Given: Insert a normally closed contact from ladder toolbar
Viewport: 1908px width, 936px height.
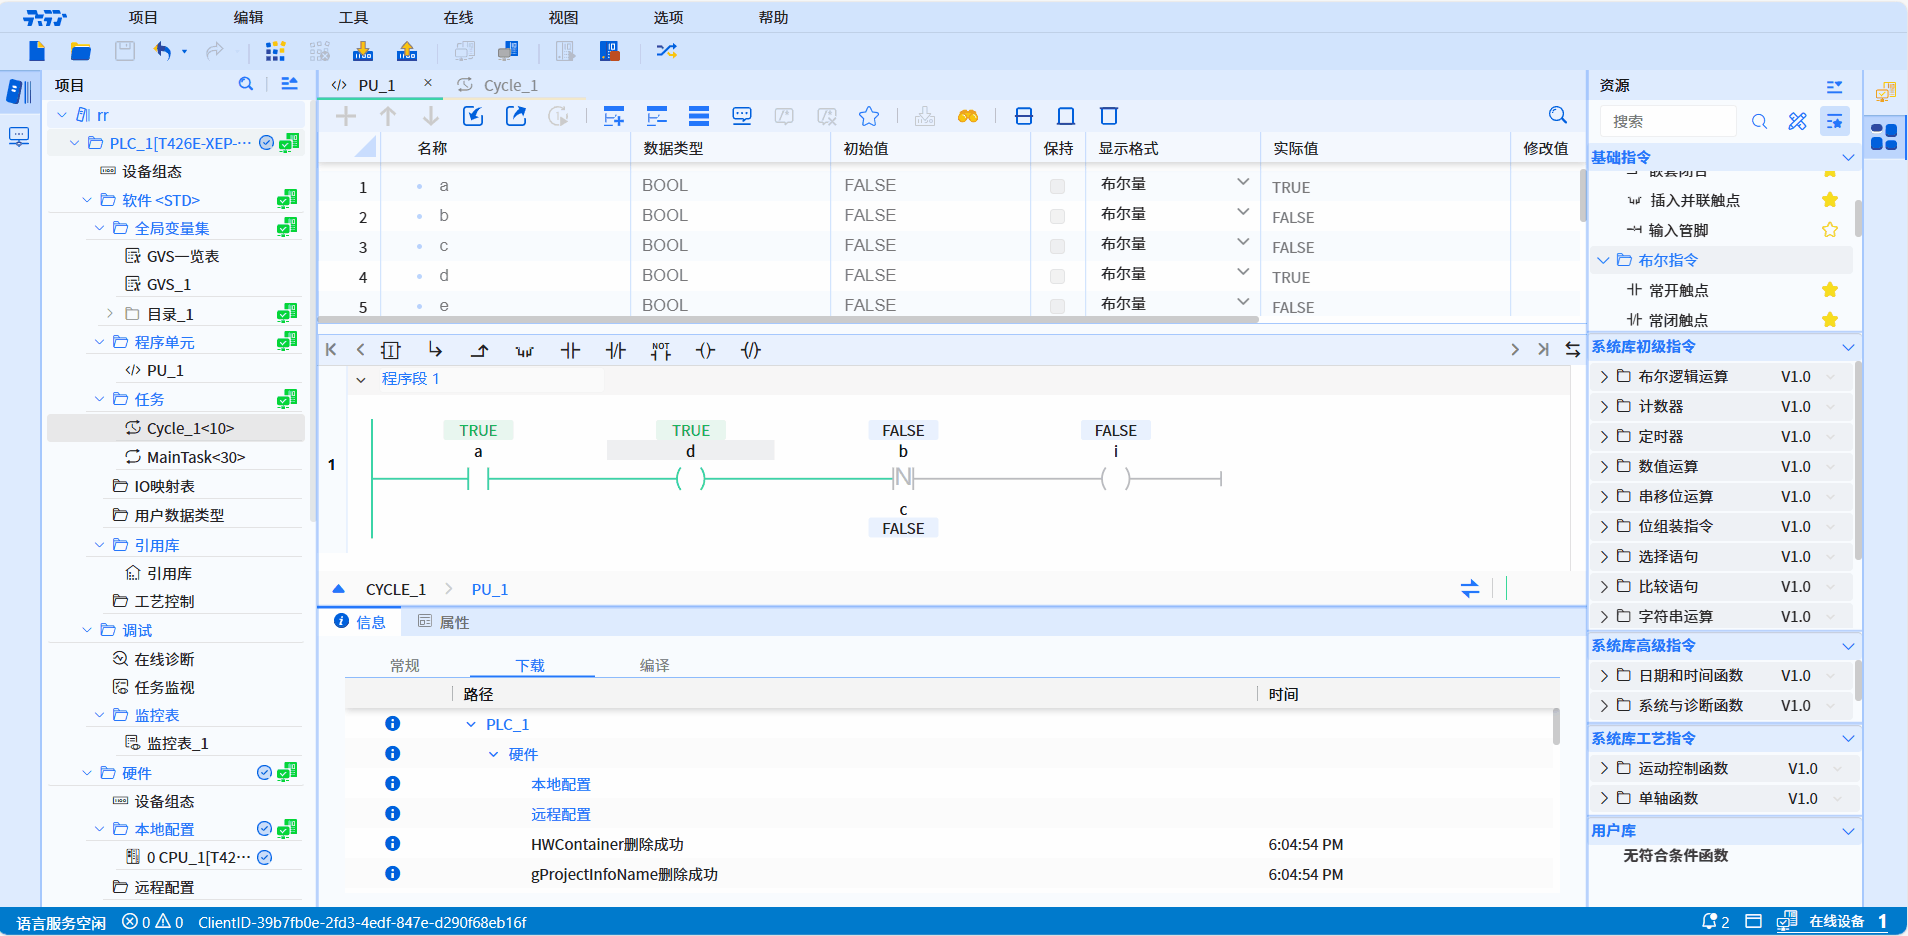Looking at the screenshot, I should (616, 350).
